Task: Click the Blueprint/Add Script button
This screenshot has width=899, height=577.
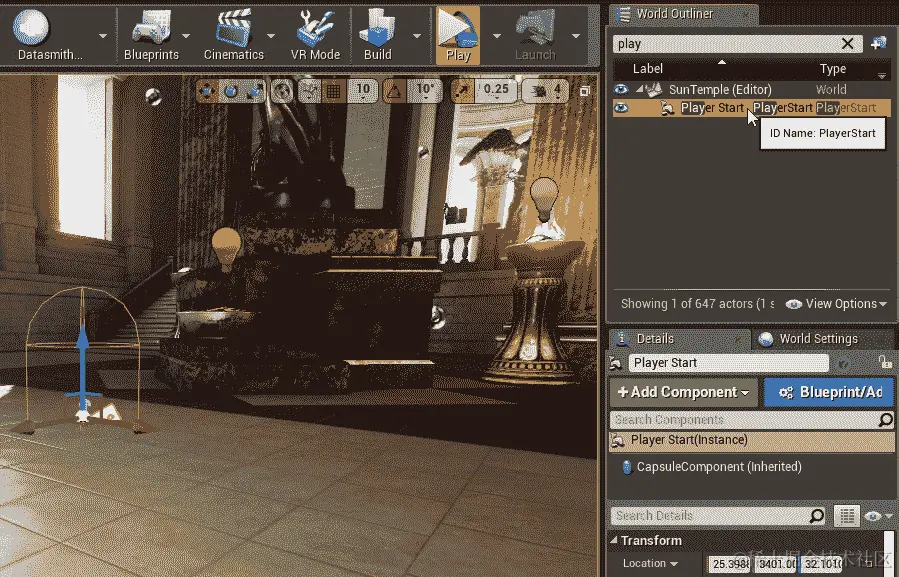Action: click(x=829, y=392)
